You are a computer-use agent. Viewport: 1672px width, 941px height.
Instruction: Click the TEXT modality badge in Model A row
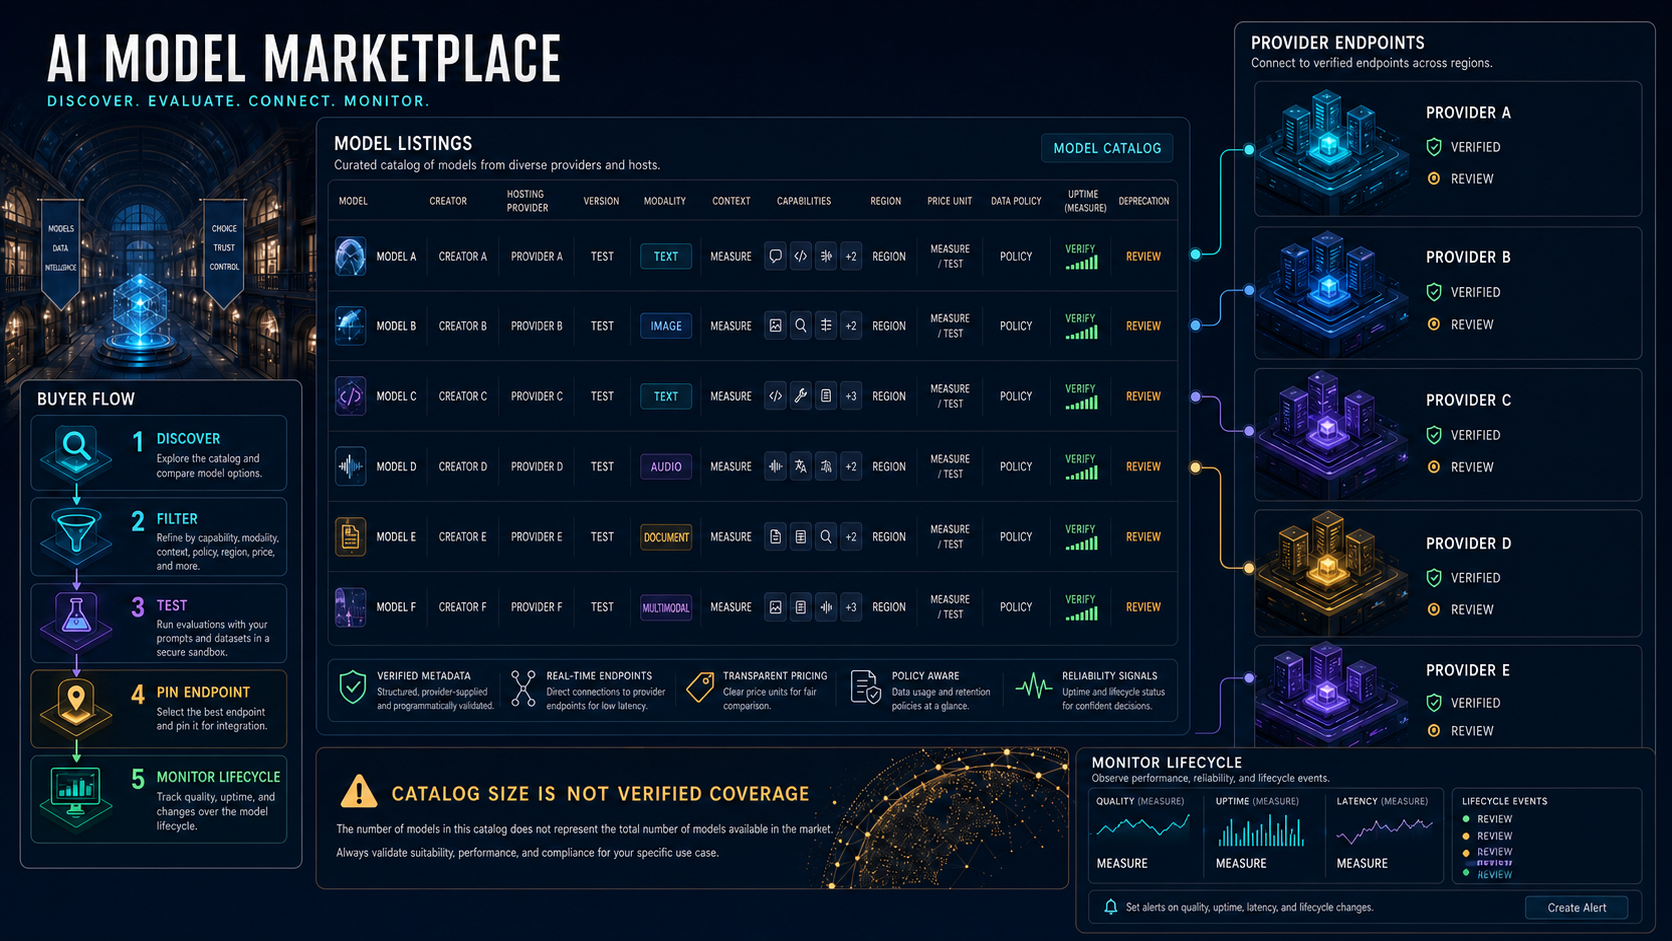pos(666,257)
